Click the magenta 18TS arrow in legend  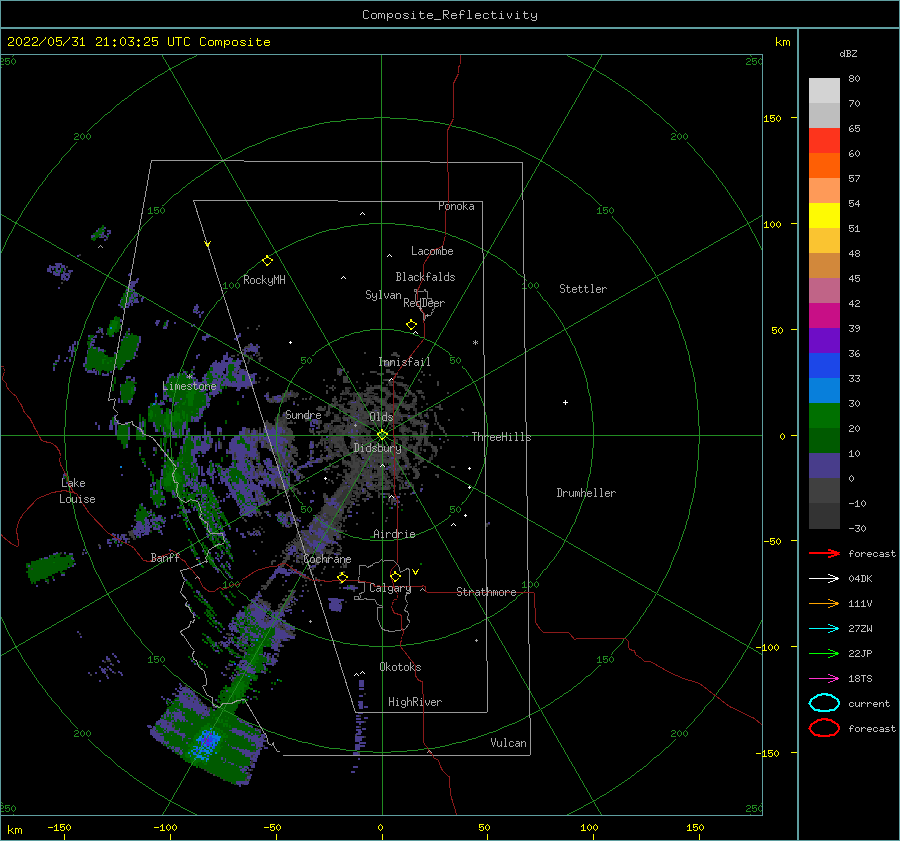tap(824, 679)
